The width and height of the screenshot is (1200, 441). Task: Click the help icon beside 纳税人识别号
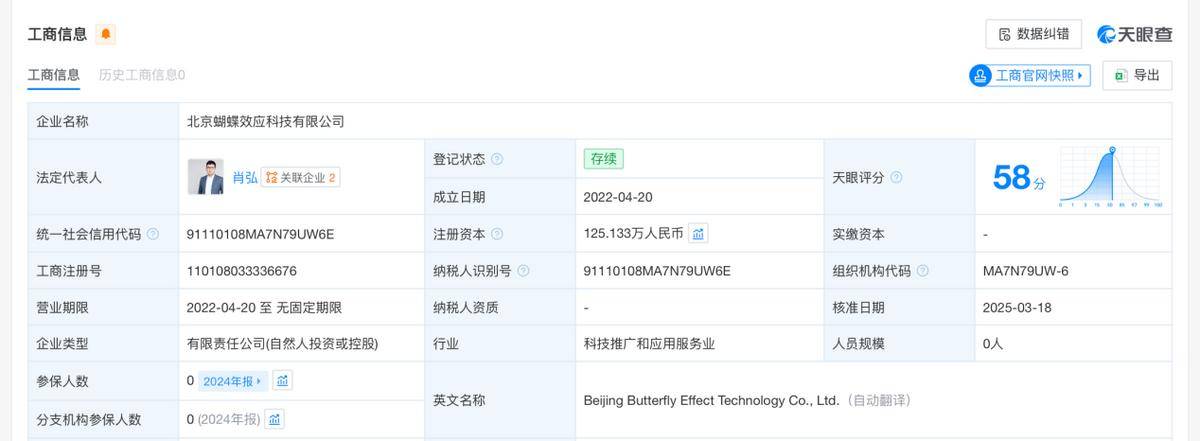click(x=523, y=271)
